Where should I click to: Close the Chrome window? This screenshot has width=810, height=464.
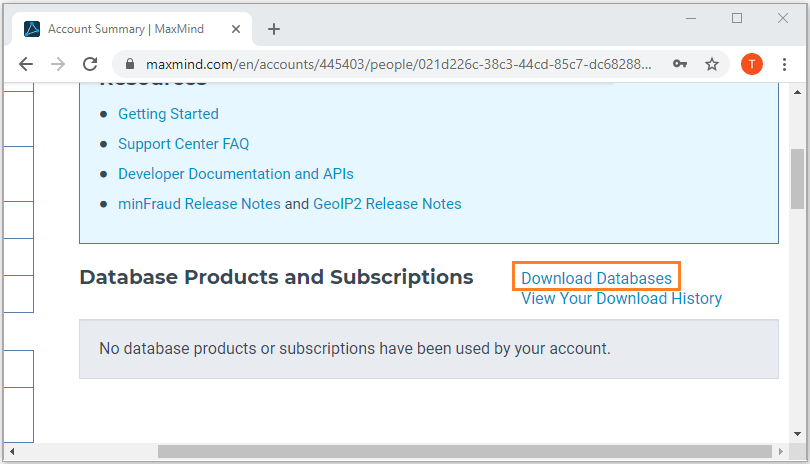[783, 19]
